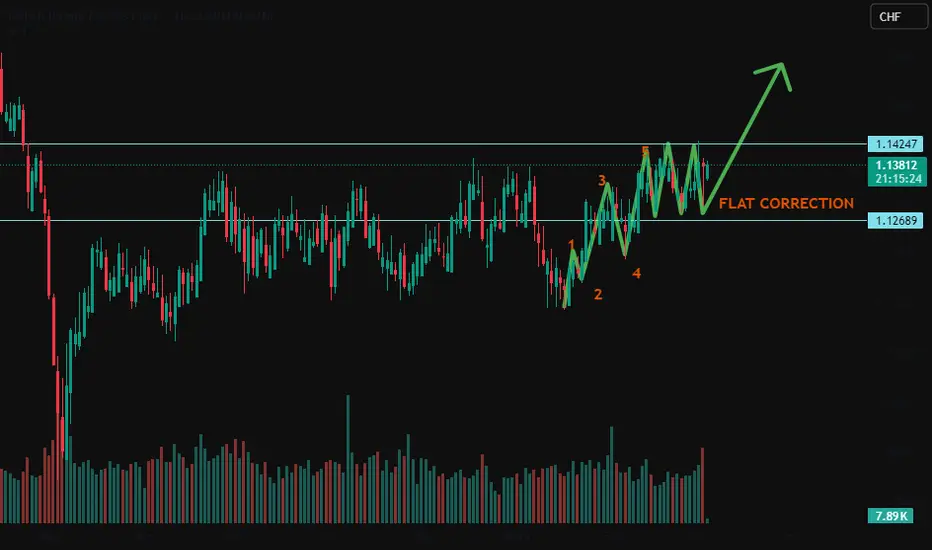Select the wave label 4
Screen dimensions: 932x550
click(x=637, y=274)
